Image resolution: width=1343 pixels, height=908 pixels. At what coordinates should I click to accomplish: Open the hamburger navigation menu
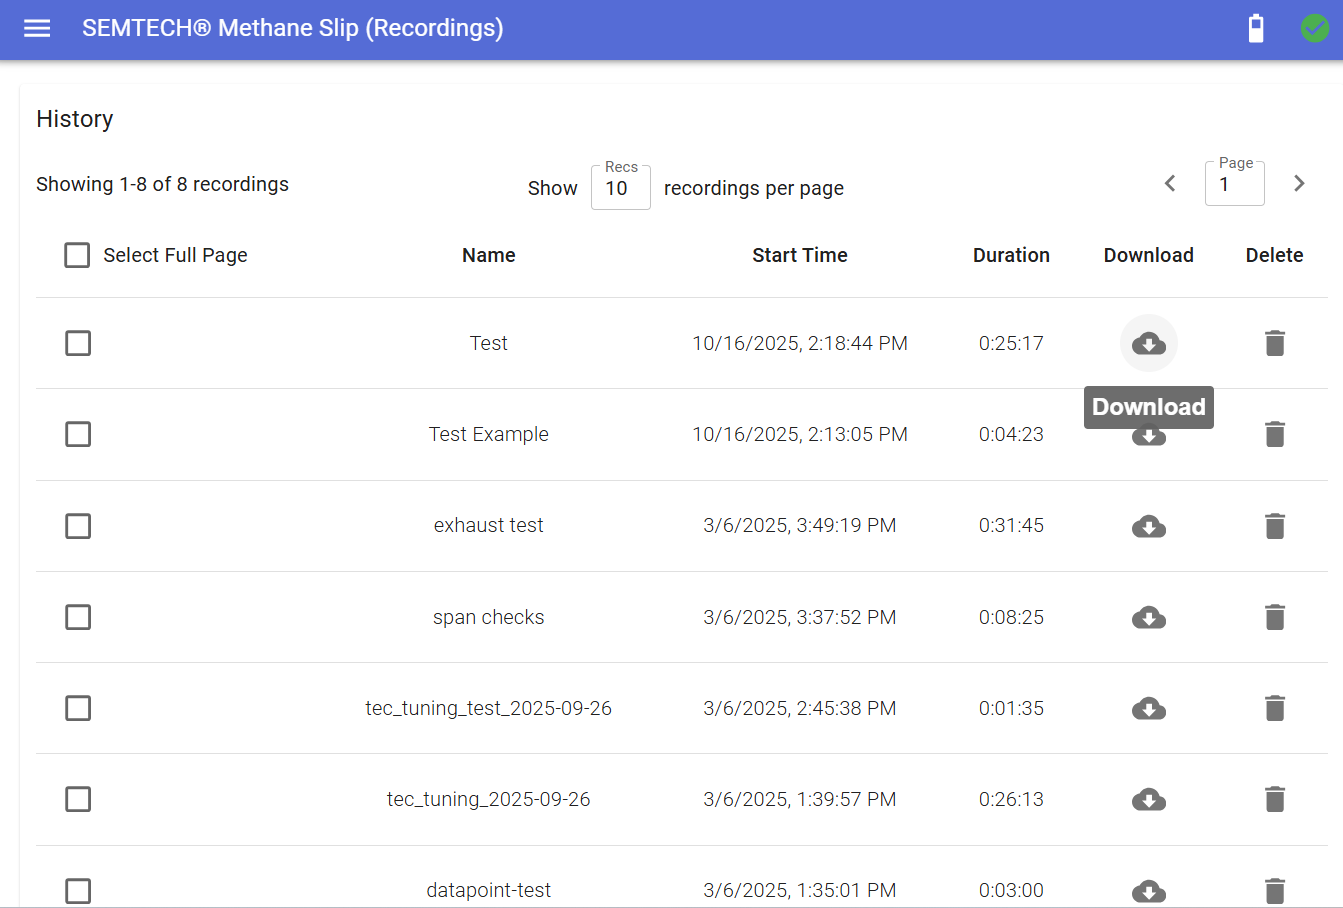click(x=37, y=28)
